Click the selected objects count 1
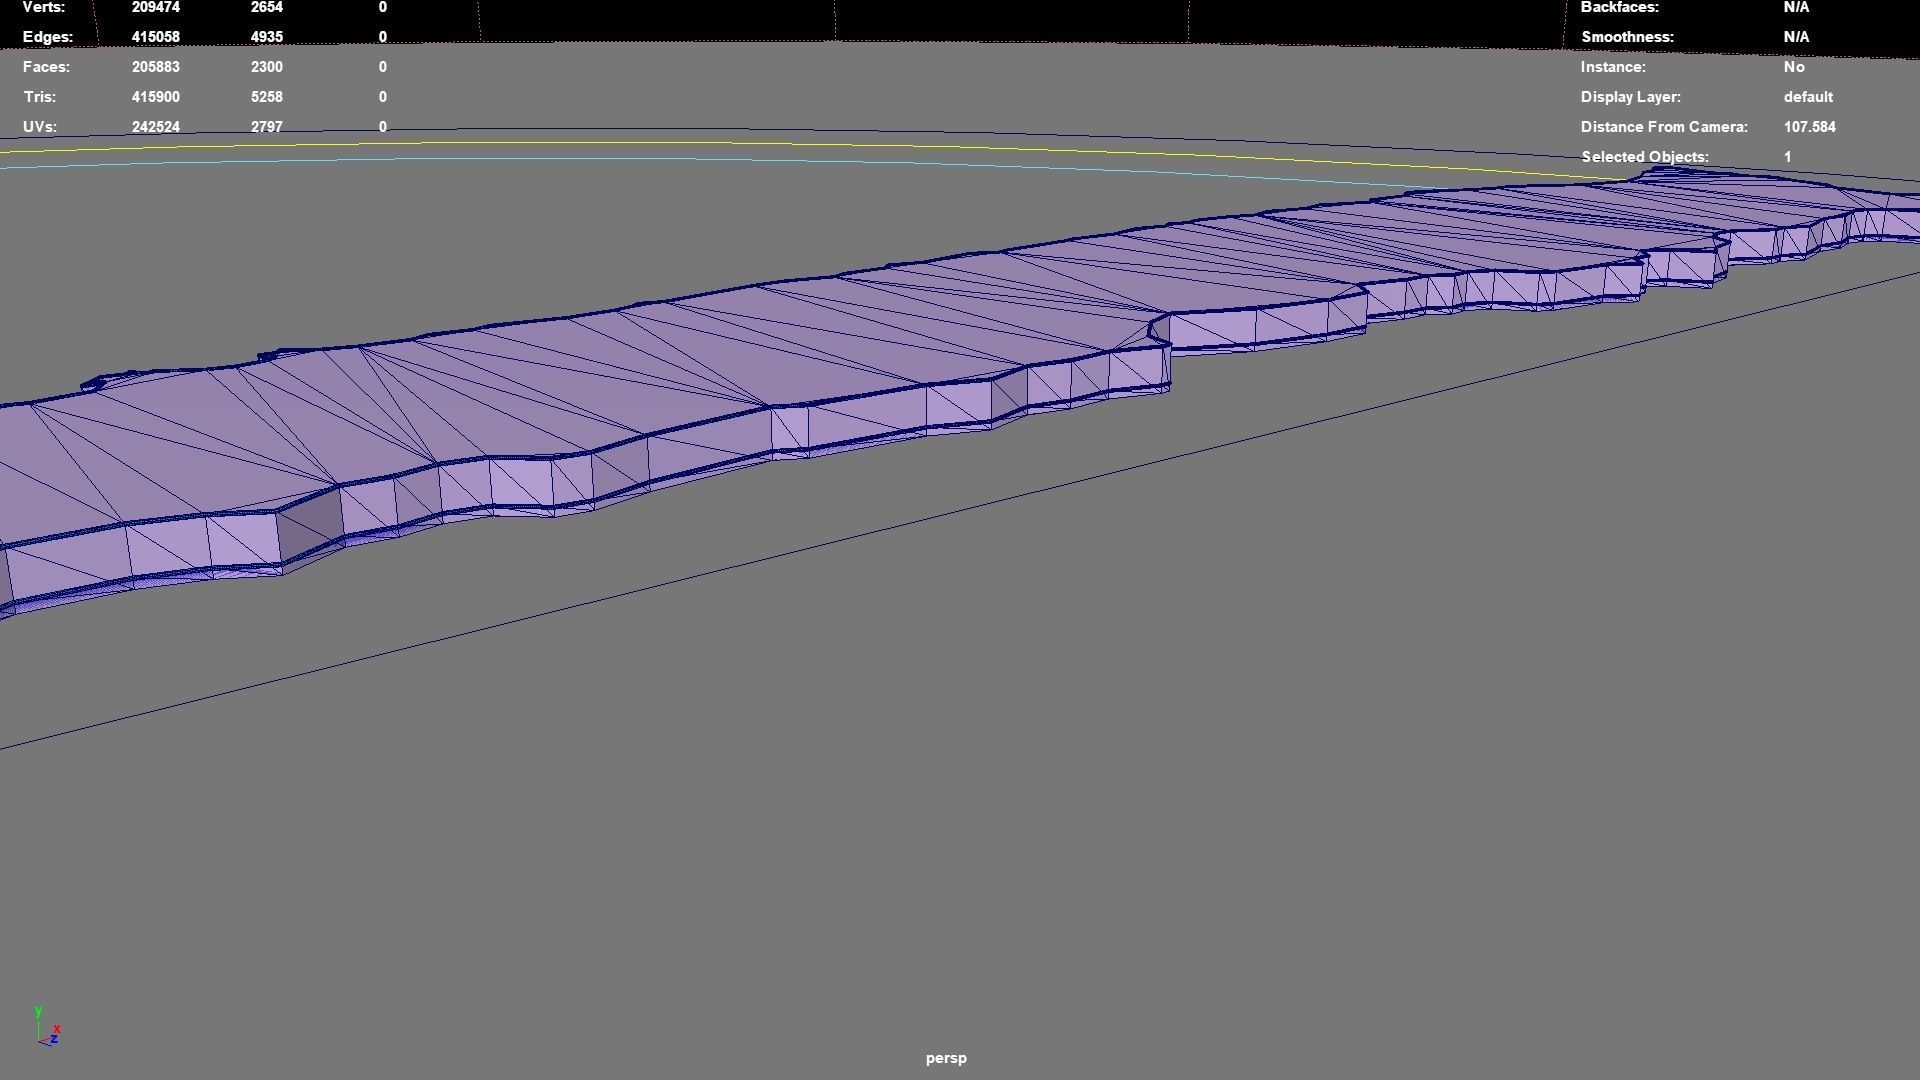 [x=1788, y=157]
